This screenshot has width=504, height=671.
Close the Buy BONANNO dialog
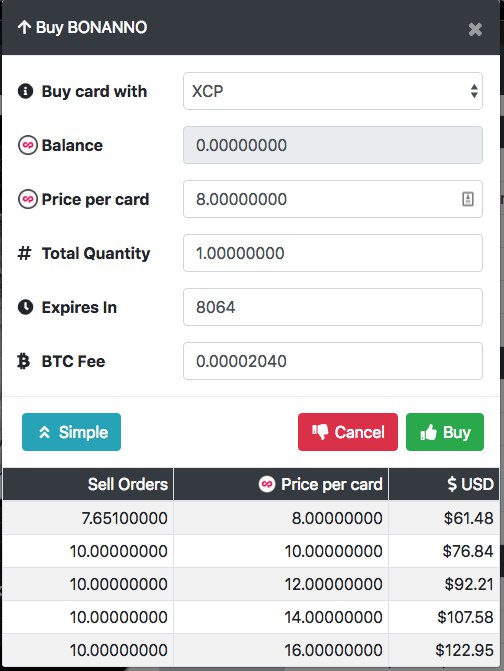click(x=475, y=29)
